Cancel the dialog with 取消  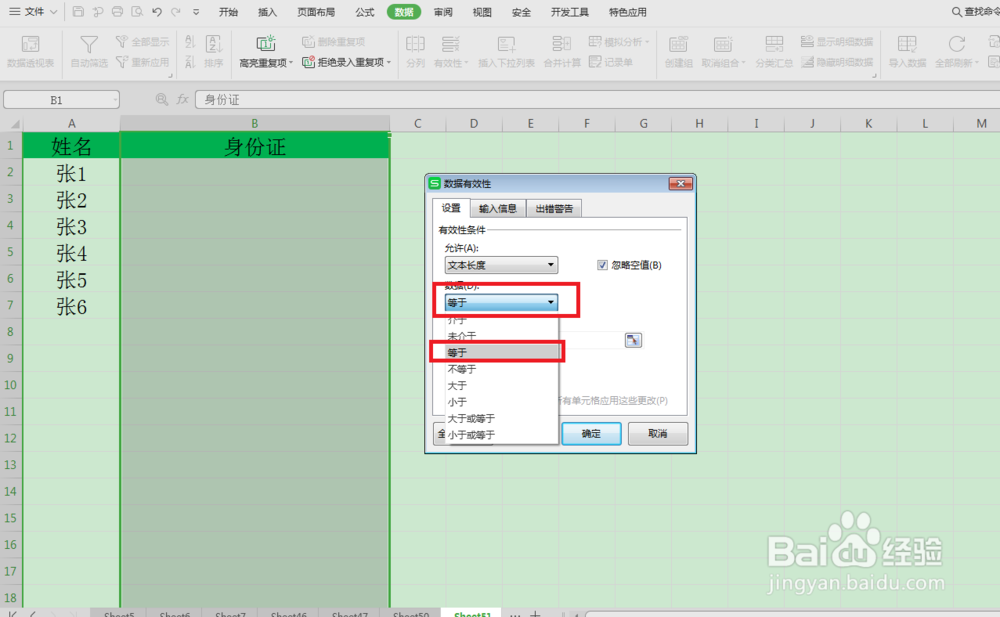pos(657,433)
